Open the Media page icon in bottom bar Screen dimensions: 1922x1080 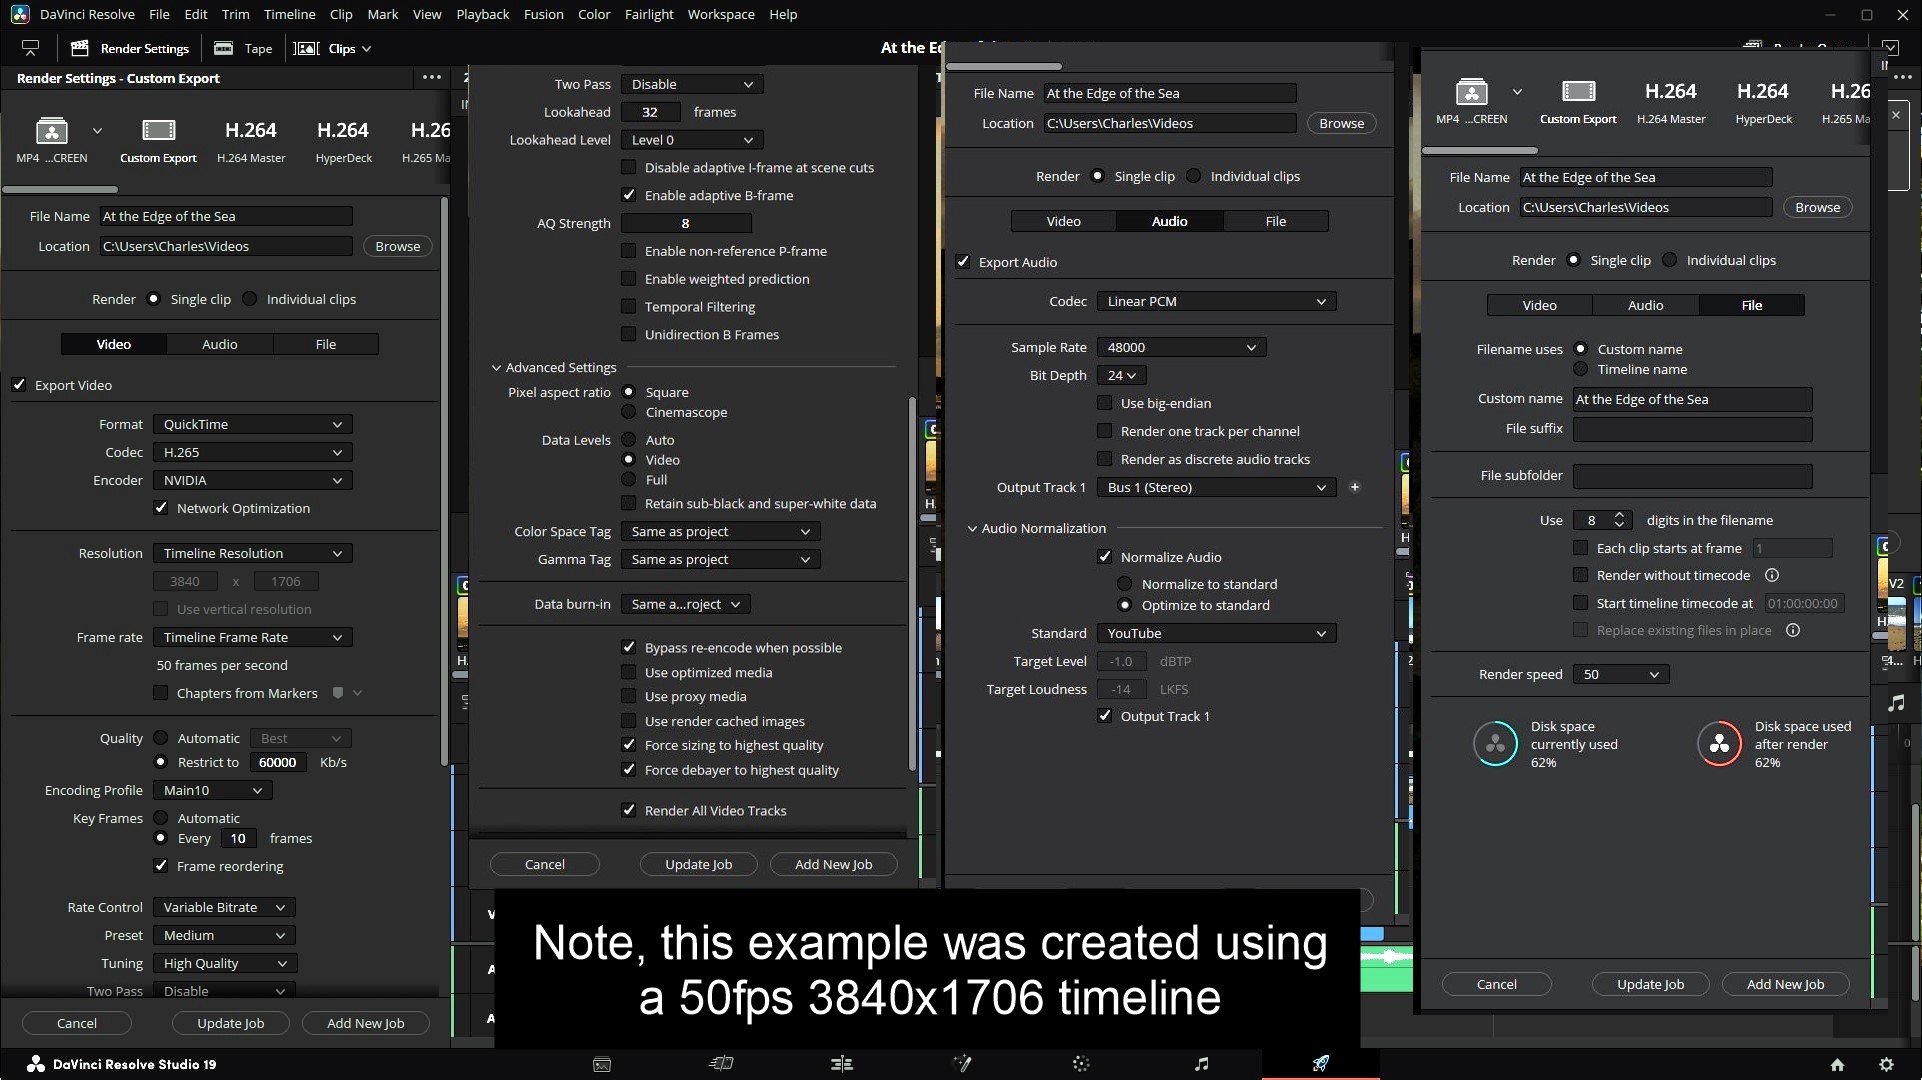click(x=602, y=1064)
